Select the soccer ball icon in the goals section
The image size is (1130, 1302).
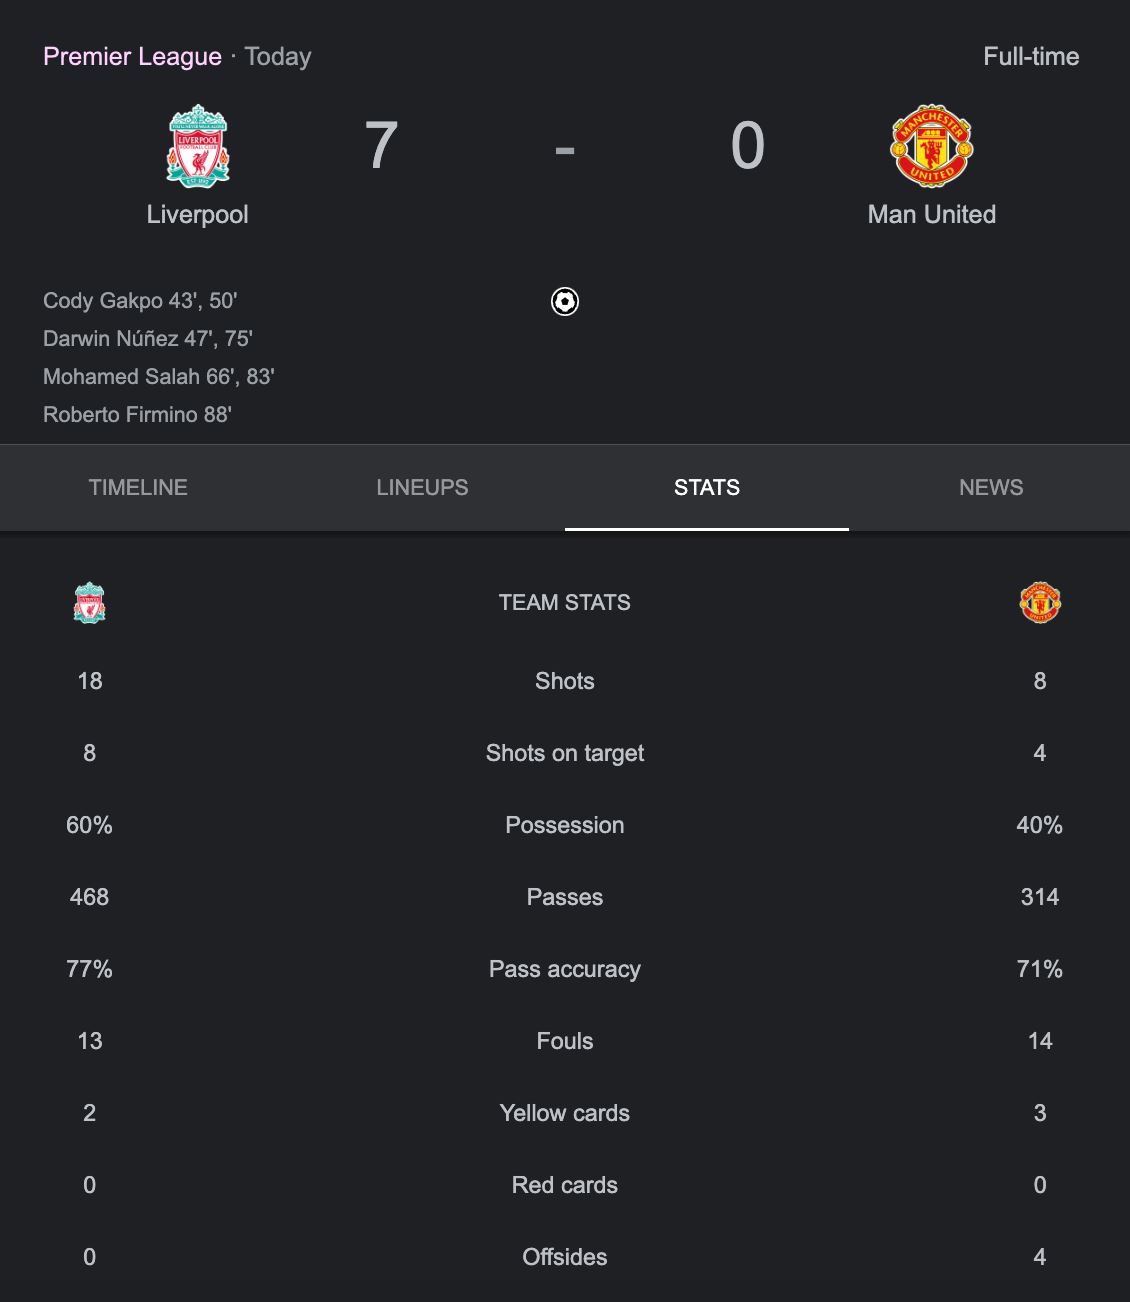[x=564, y=302]
